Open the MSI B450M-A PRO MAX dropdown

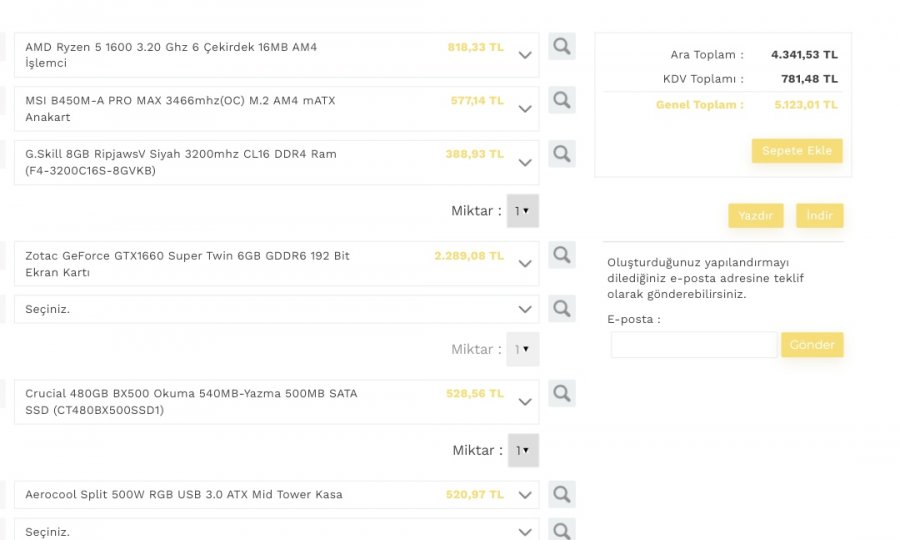(x=525, y=110)
